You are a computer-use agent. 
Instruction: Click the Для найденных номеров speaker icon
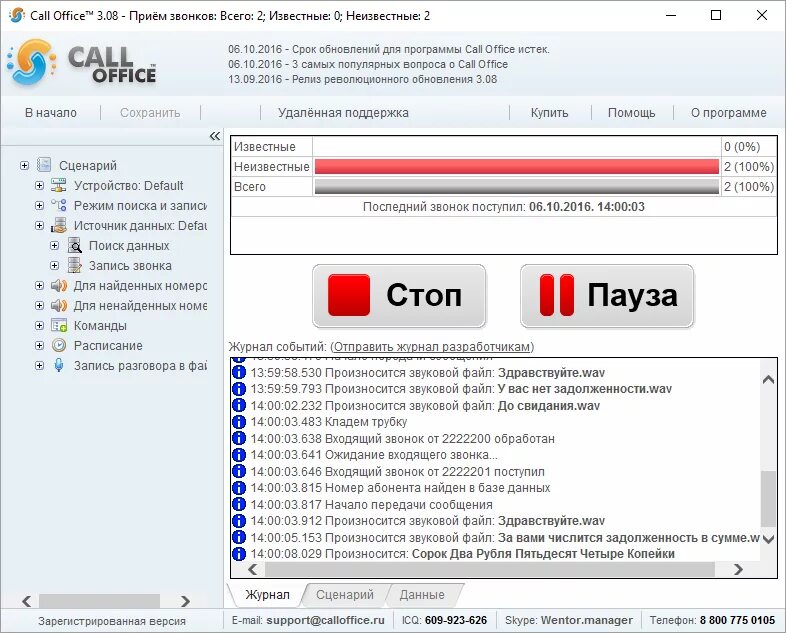coord(59,285)
